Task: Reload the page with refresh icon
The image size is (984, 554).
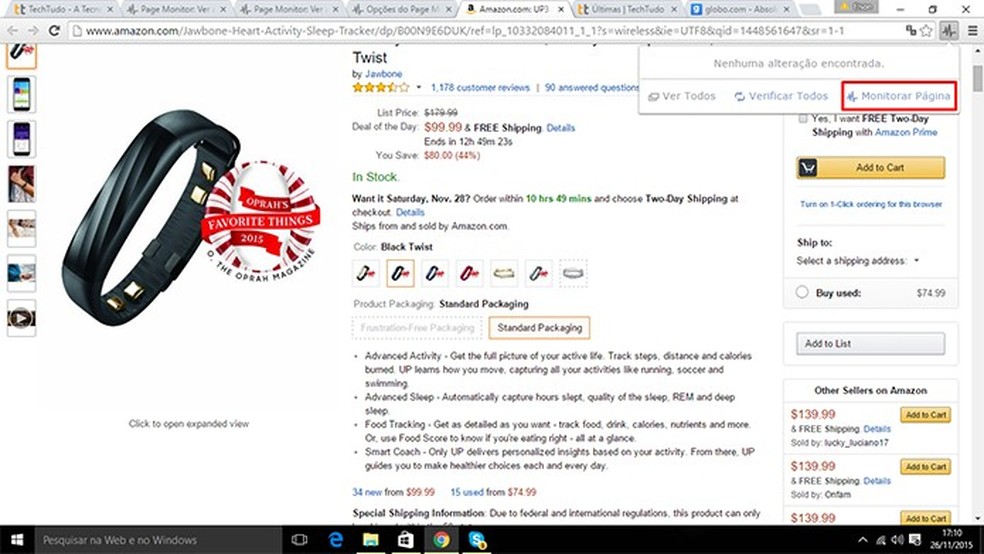Action: (54, 30)
